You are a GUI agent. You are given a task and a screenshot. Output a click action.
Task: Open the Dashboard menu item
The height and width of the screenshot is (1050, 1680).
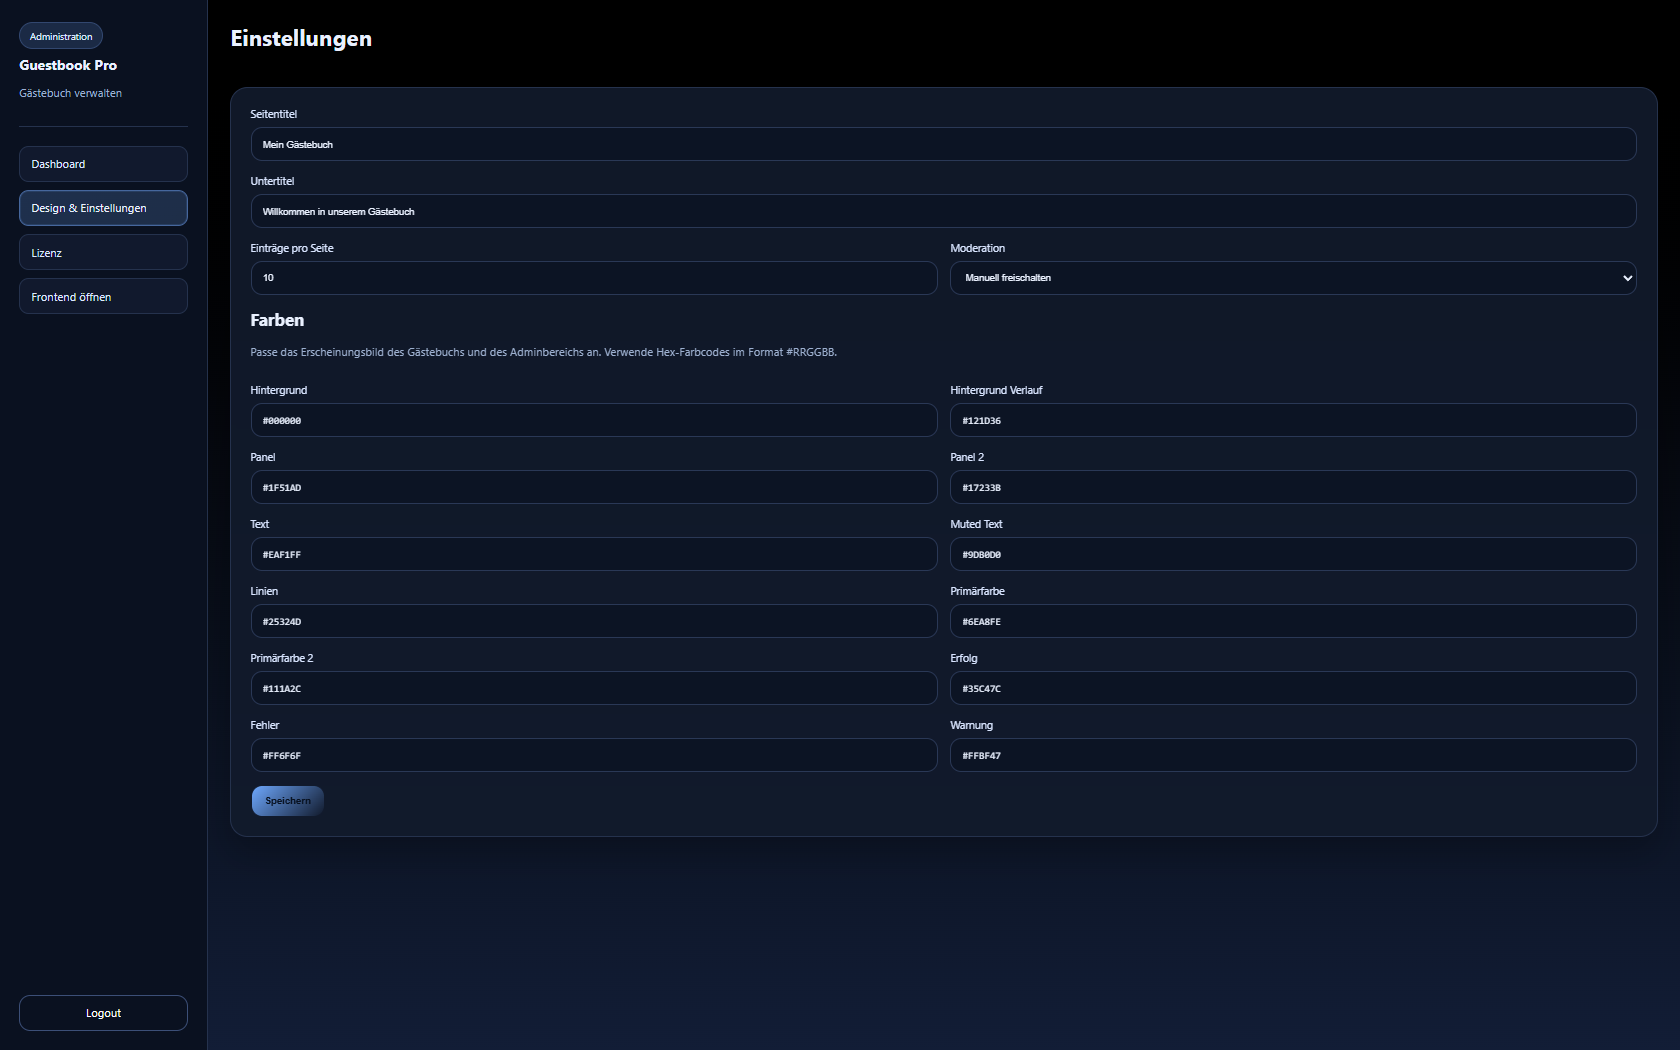point(103,164)
